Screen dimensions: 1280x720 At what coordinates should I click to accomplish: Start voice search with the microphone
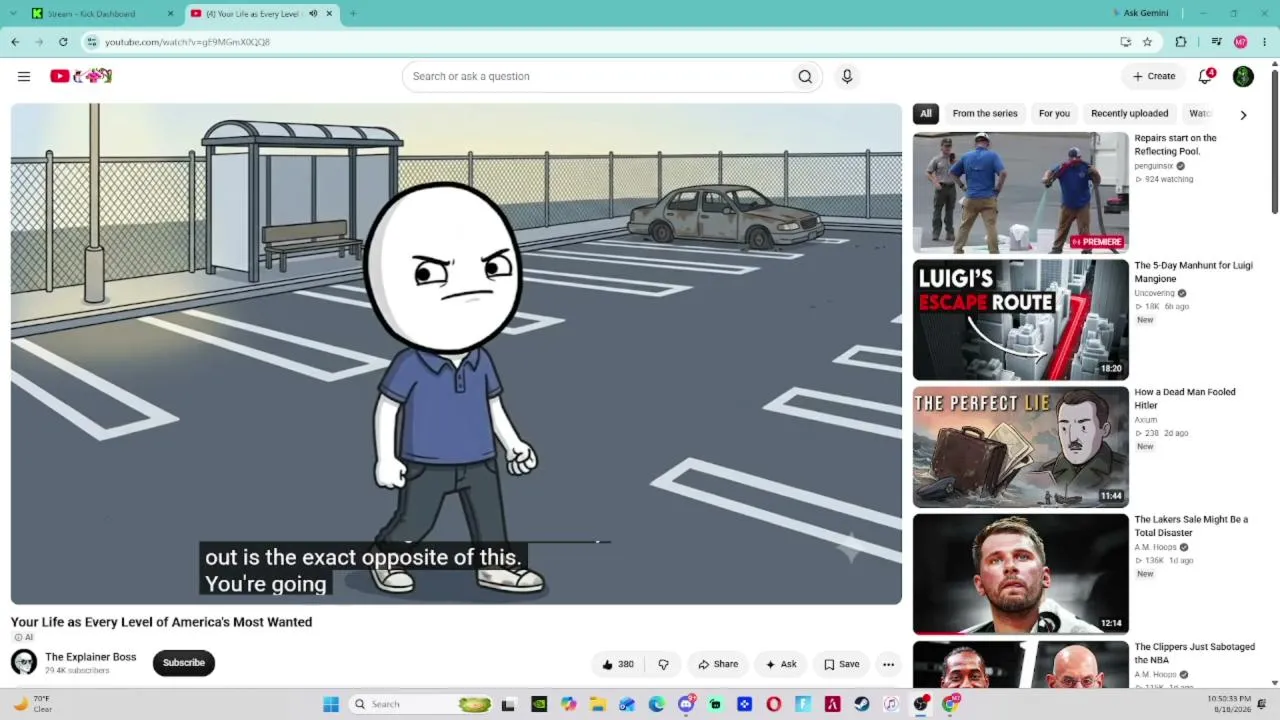[847, 76]
